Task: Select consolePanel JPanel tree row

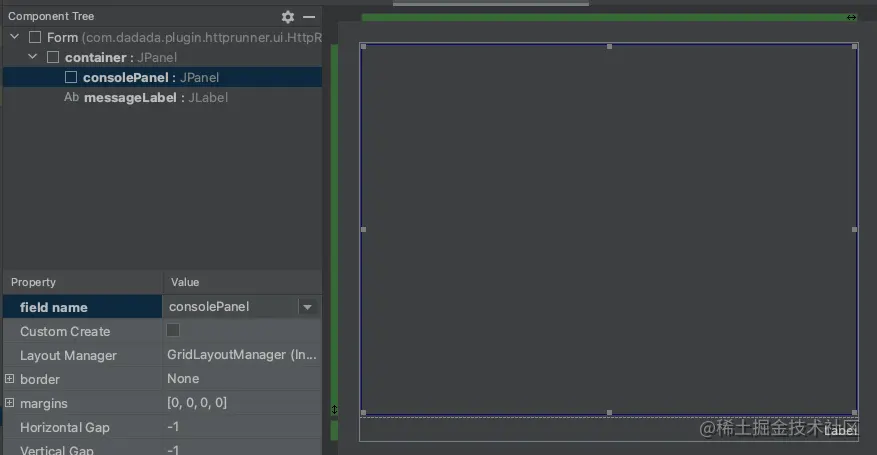Action: pos(162,77)
